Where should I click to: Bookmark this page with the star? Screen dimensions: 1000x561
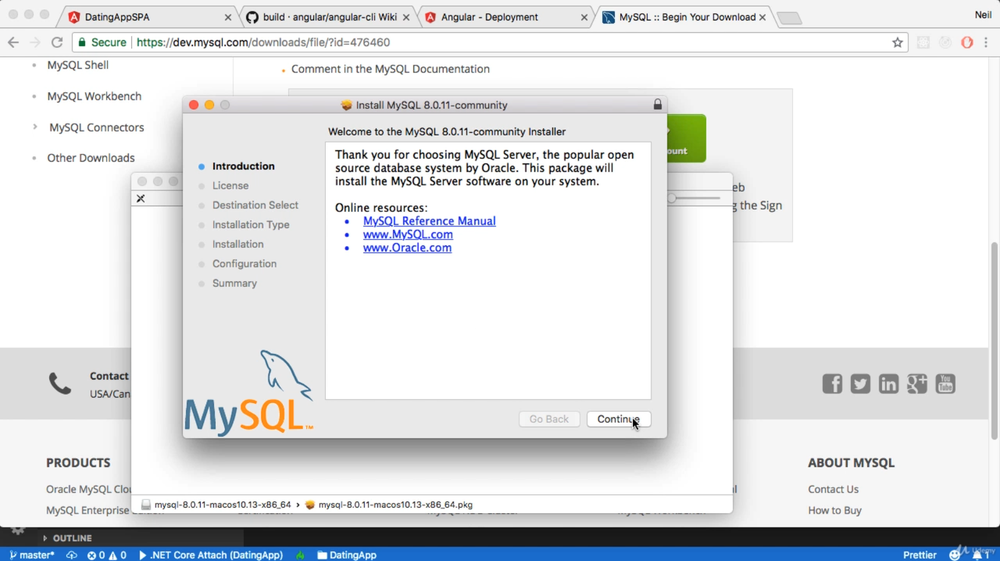click(897, 43)
